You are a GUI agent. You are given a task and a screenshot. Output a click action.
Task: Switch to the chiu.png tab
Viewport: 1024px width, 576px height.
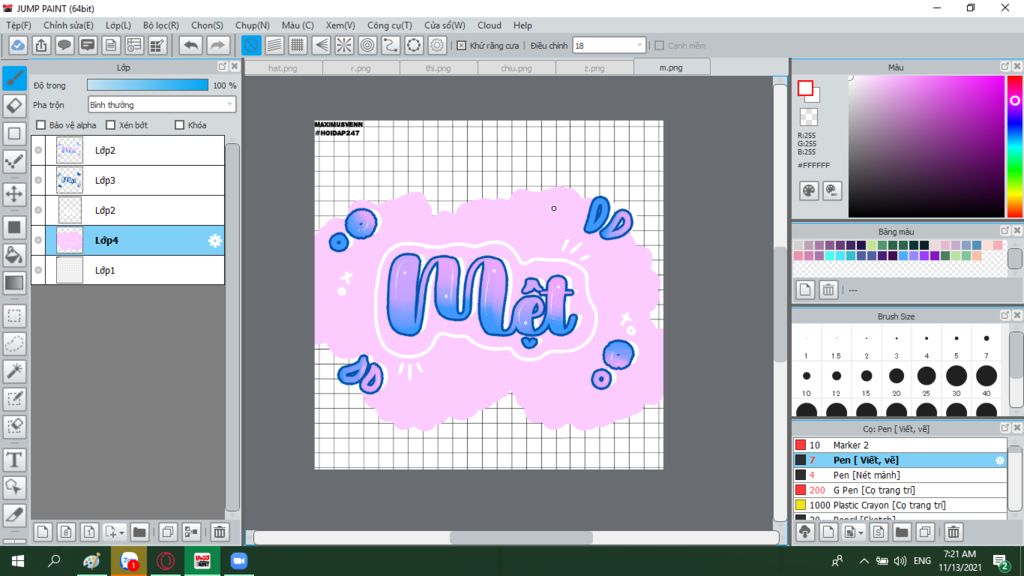click(x=517, y=68)
